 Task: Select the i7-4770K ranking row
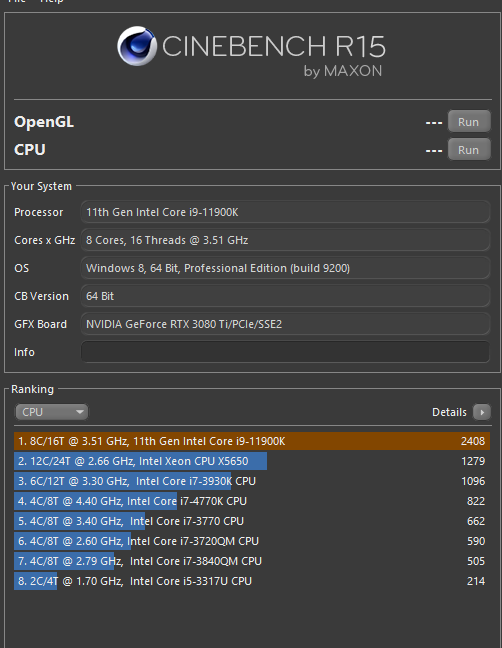tap(252, 501)
